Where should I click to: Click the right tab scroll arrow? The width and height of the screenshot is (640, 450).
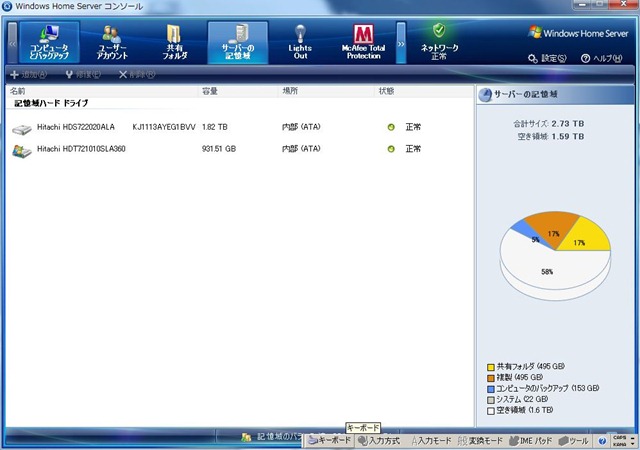point(401,43)
